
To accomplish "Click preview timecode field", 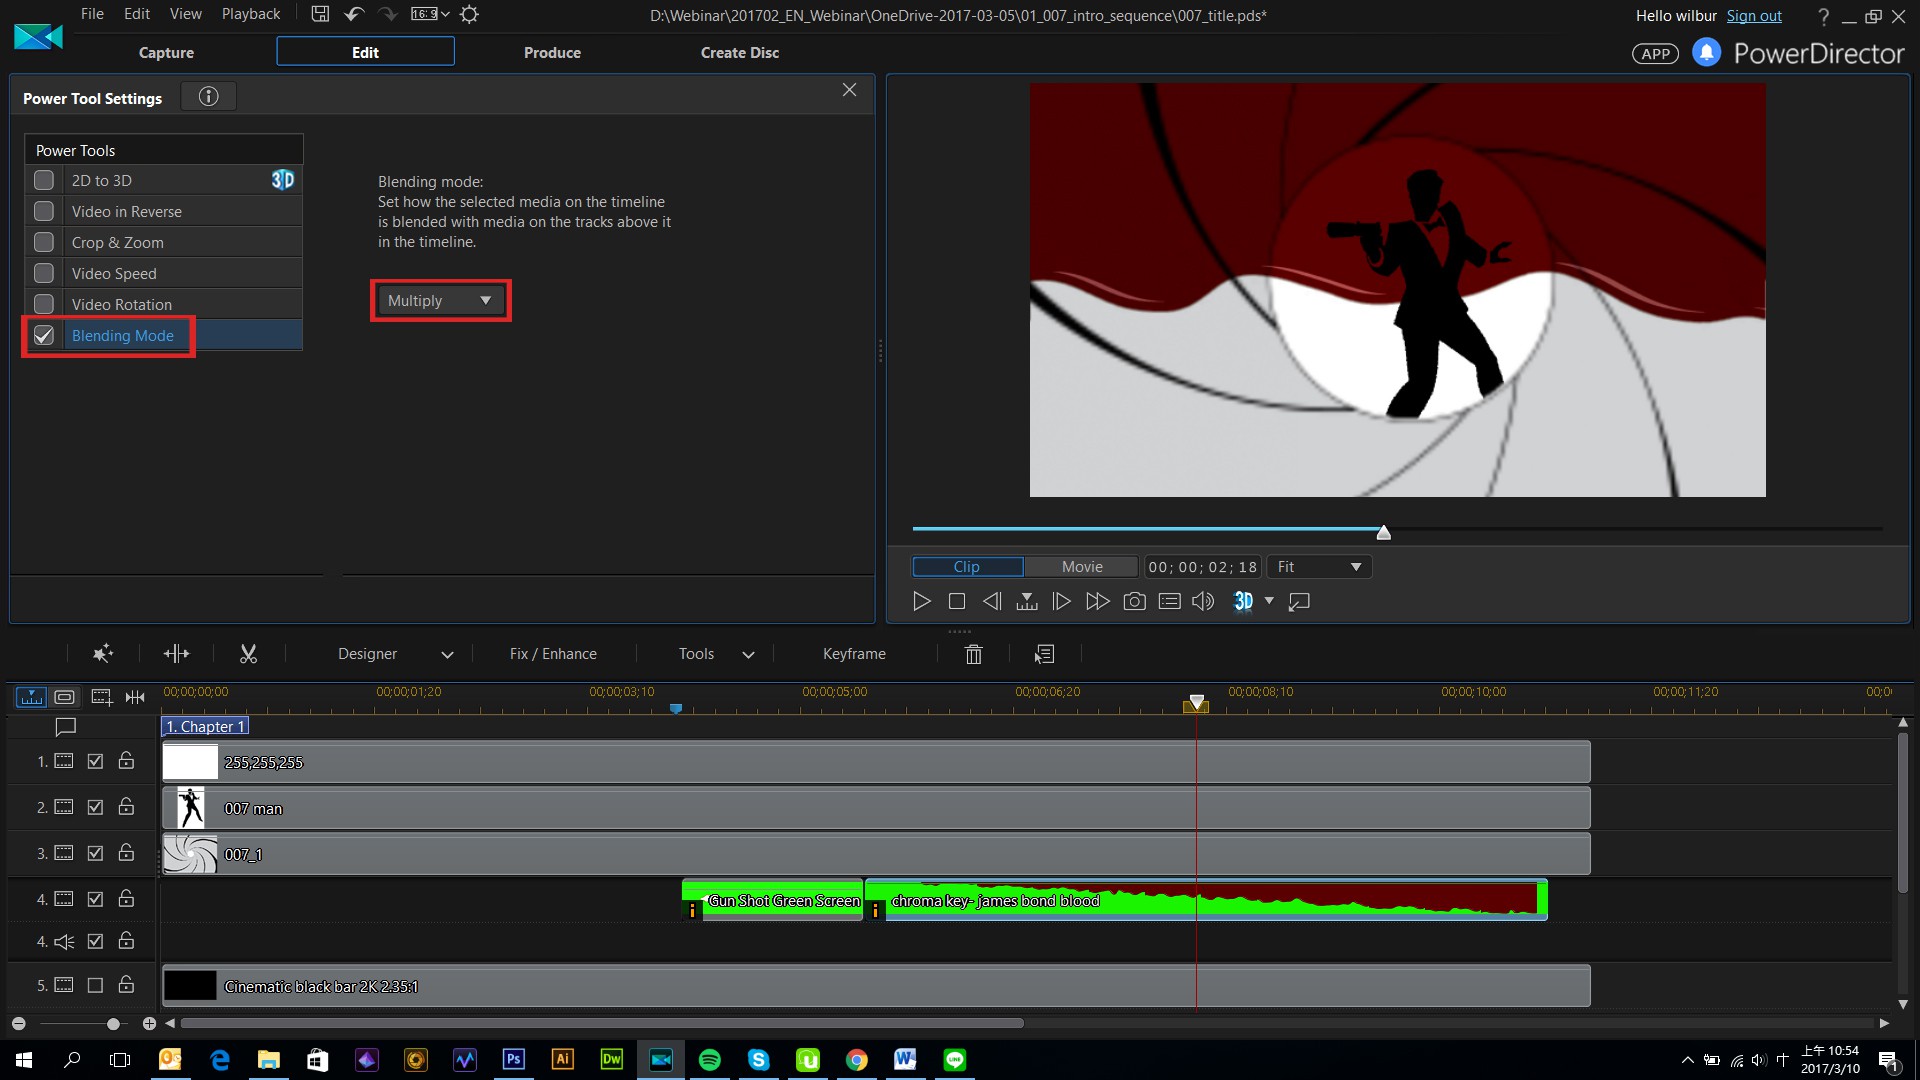I will [x=1203, y=567].
